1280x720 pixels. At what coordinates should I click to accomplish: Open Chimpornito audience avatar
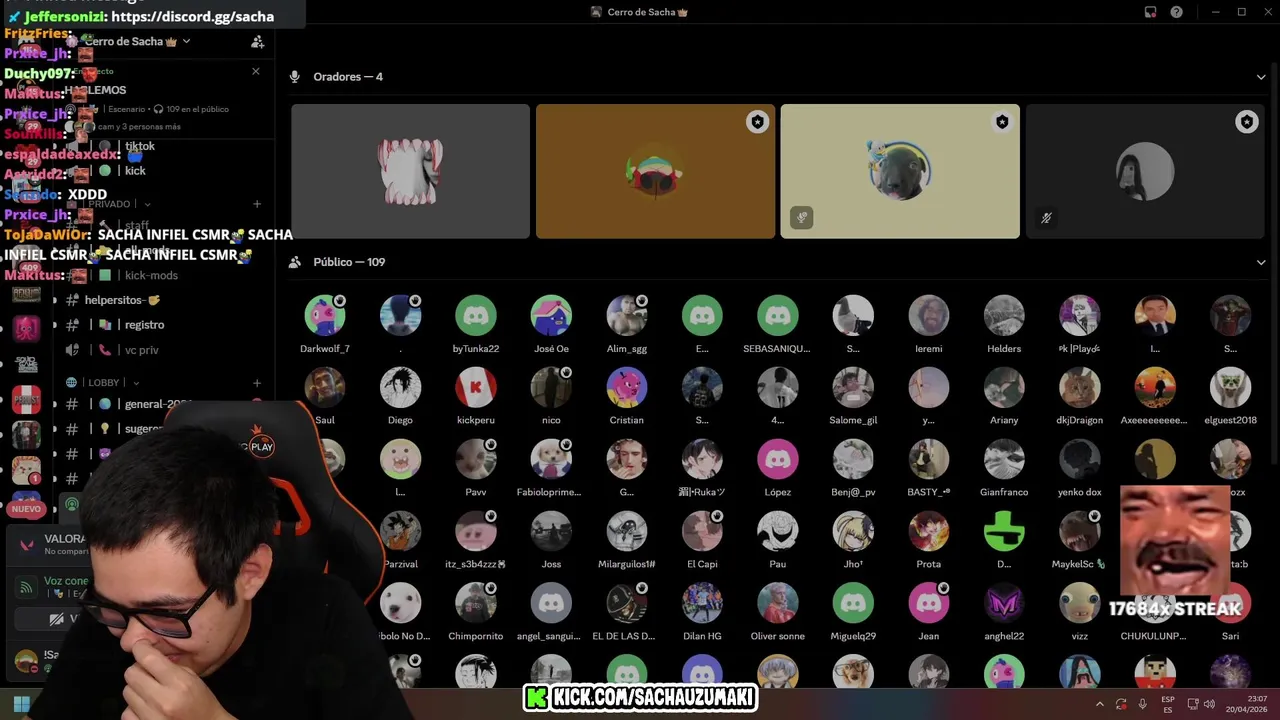click(x=476, y=603)
